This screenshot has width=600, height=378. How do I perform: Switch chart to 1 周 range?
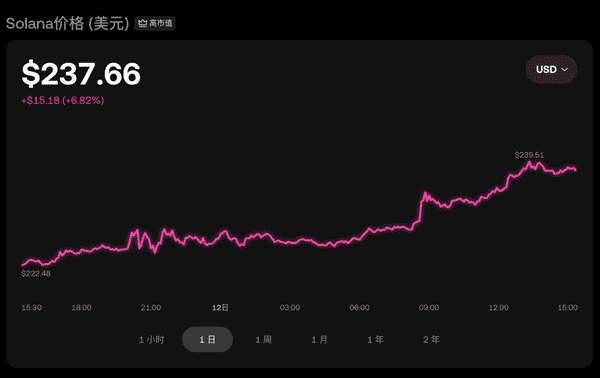(263, 339)
